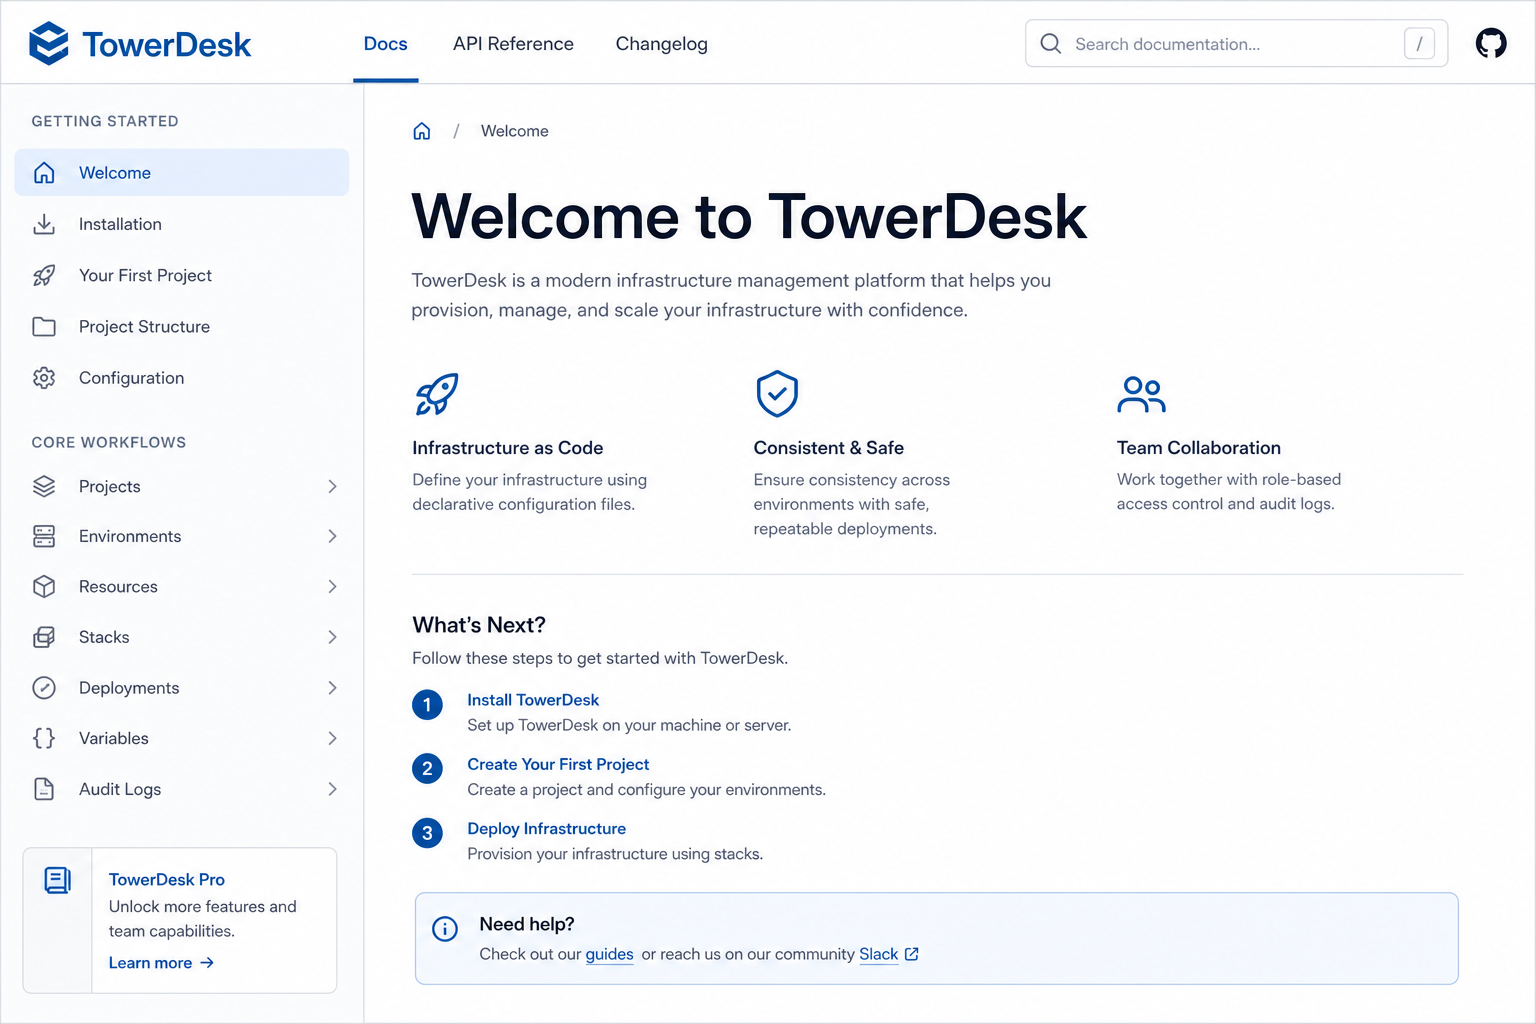
Task: Click the cube icon beside Resources
Action: [x=44, y=587]
